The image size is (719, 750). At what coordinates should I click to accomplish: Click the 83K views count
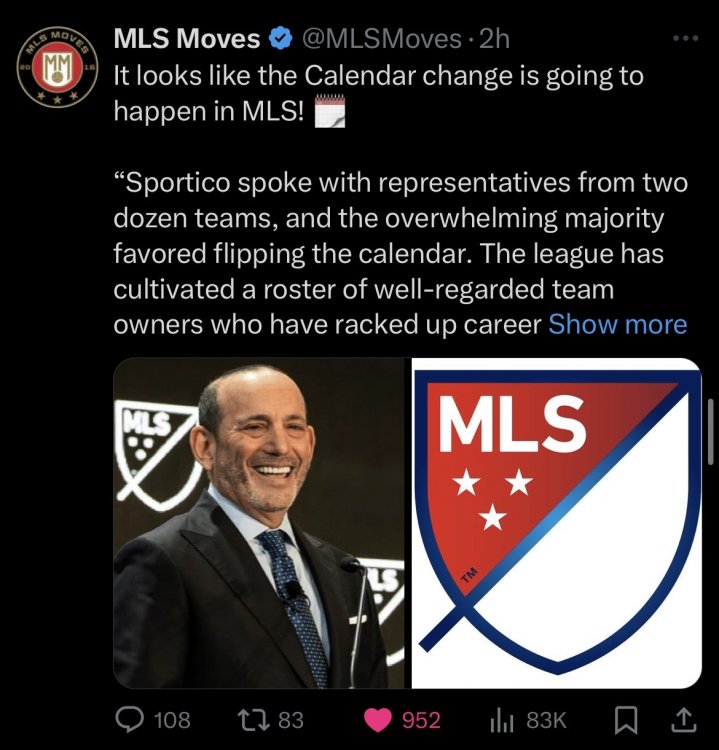coord(546,720)
